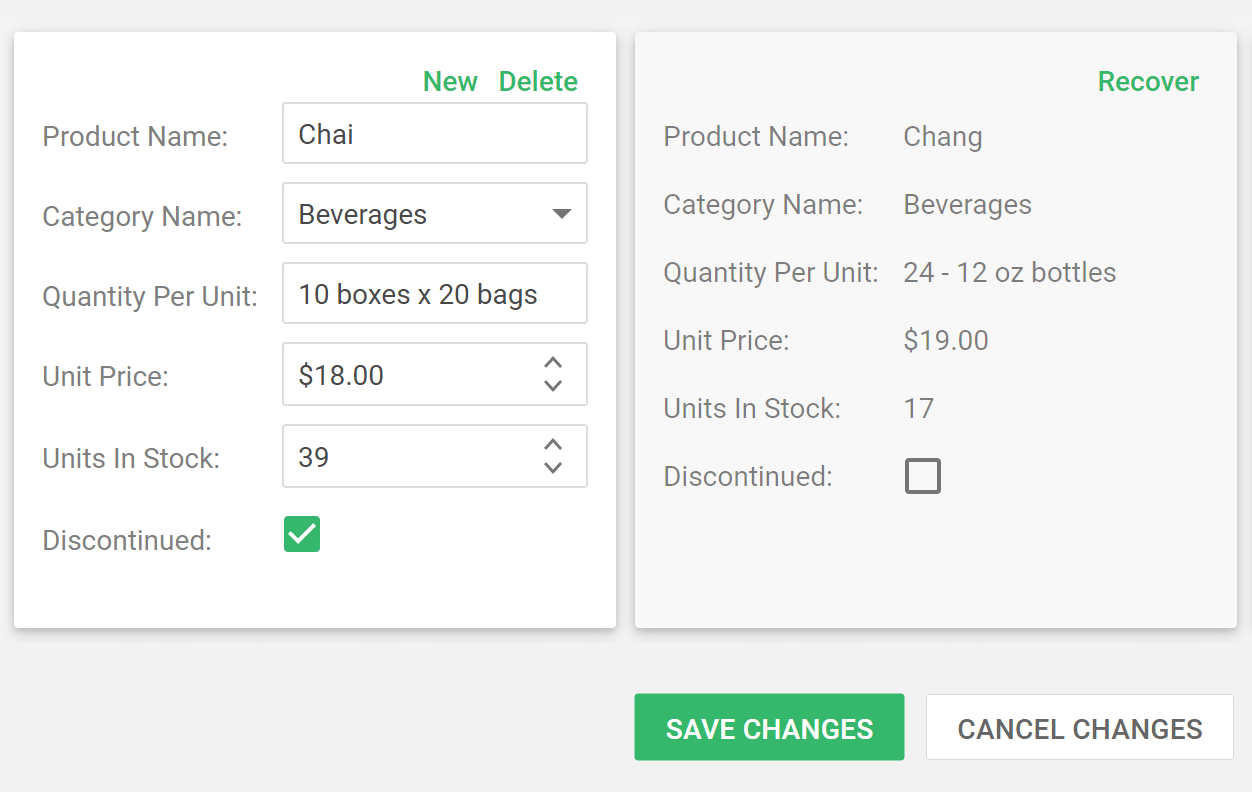Recover the deleted Chang product

tap(1148, 82)
